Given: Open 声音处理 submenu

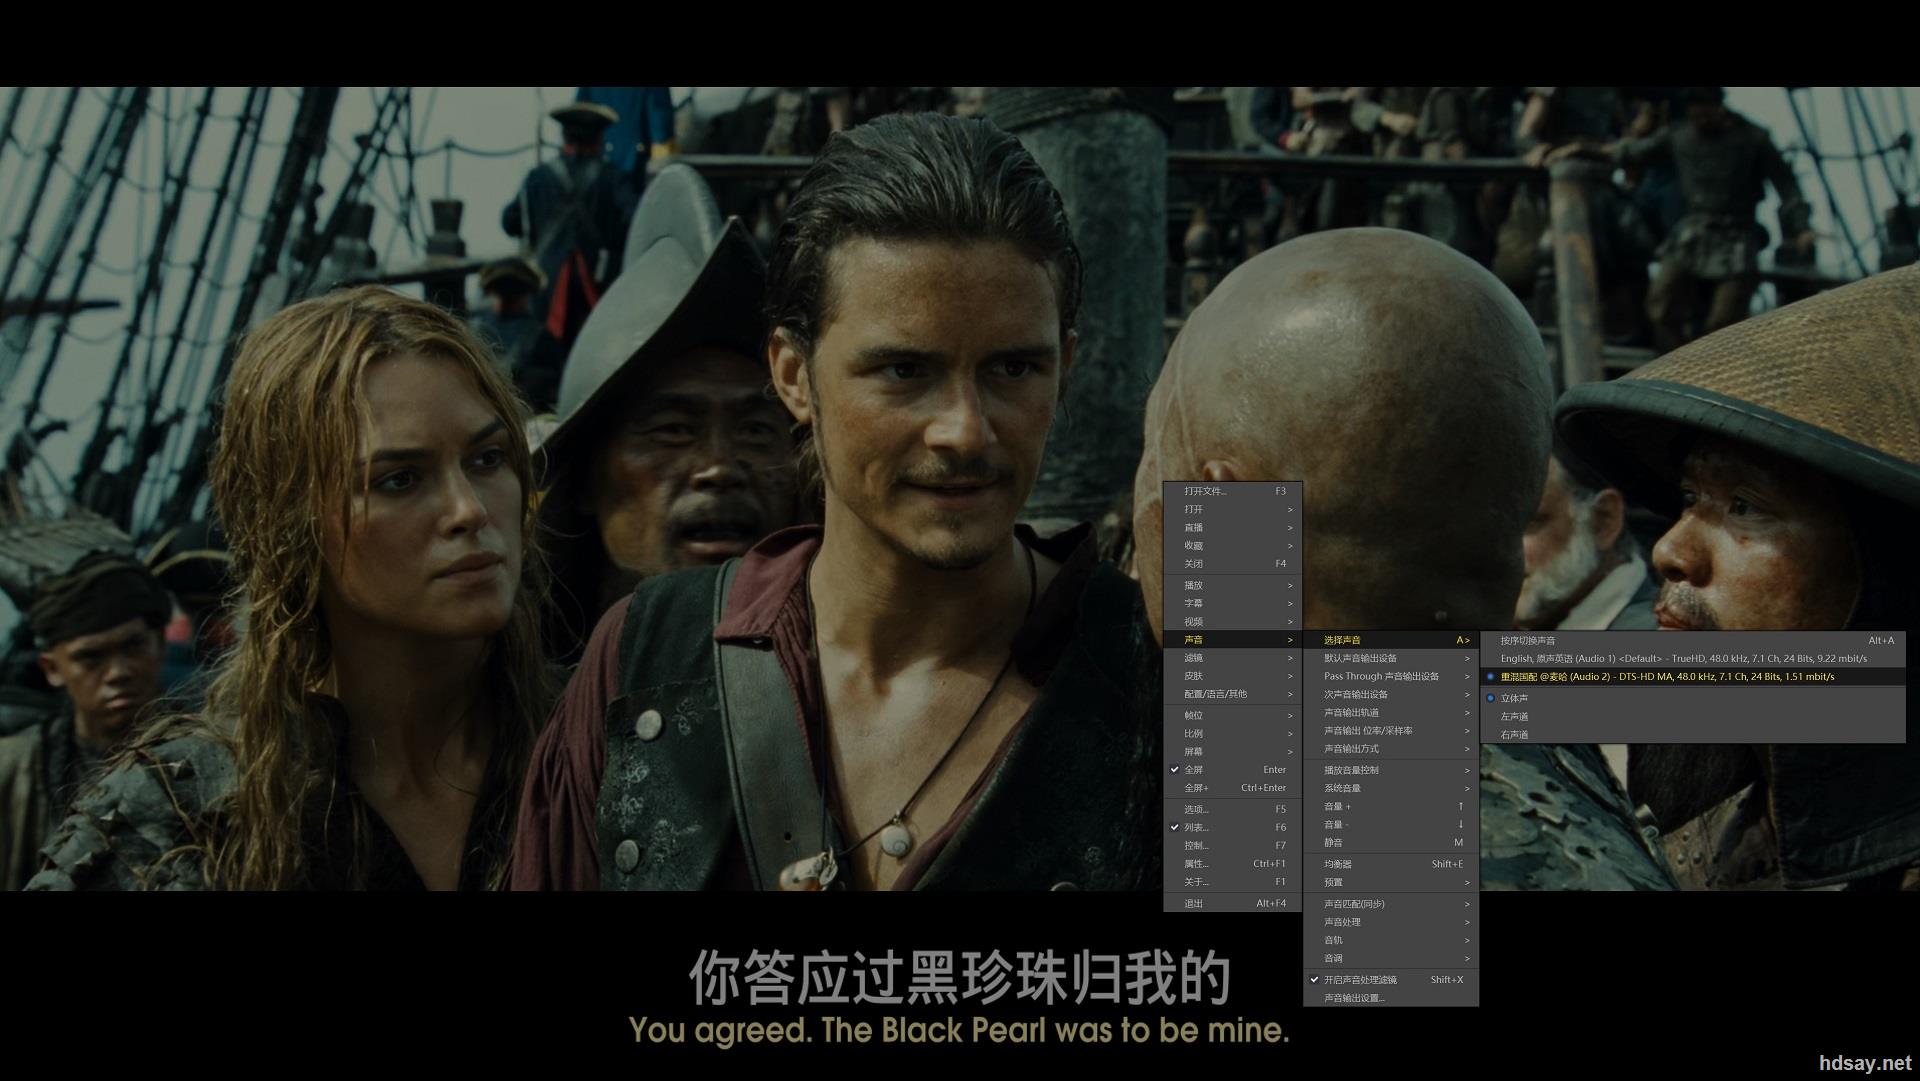Looking at the screenshot, I should pyautogui.click(x=1391, y=922).
